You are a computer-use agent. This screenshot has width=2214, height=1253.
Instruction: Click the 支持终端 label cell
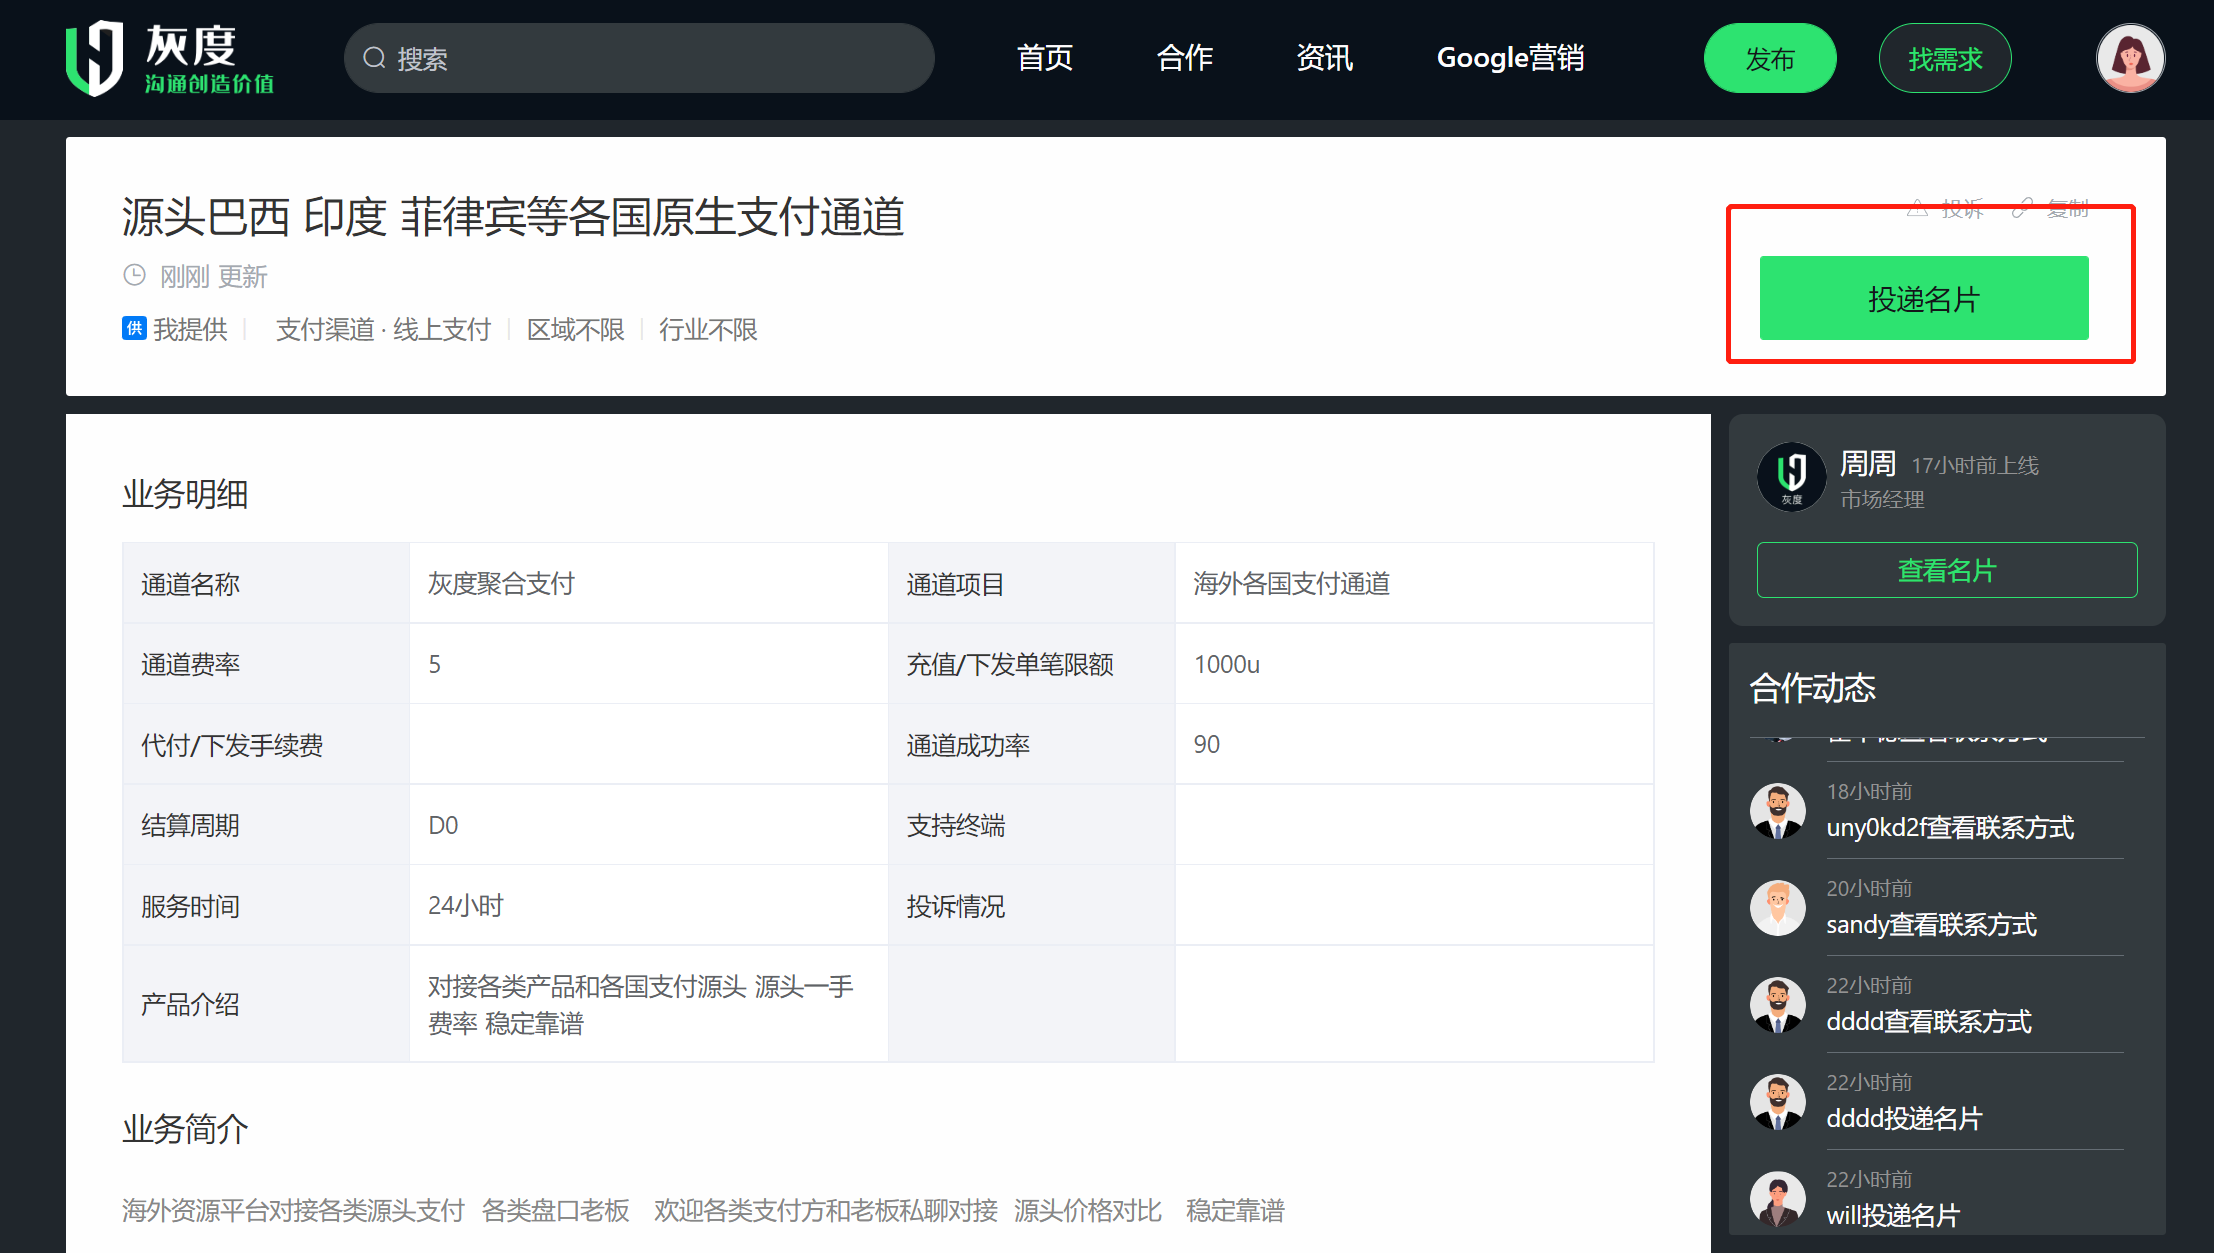coord(1031,825)
